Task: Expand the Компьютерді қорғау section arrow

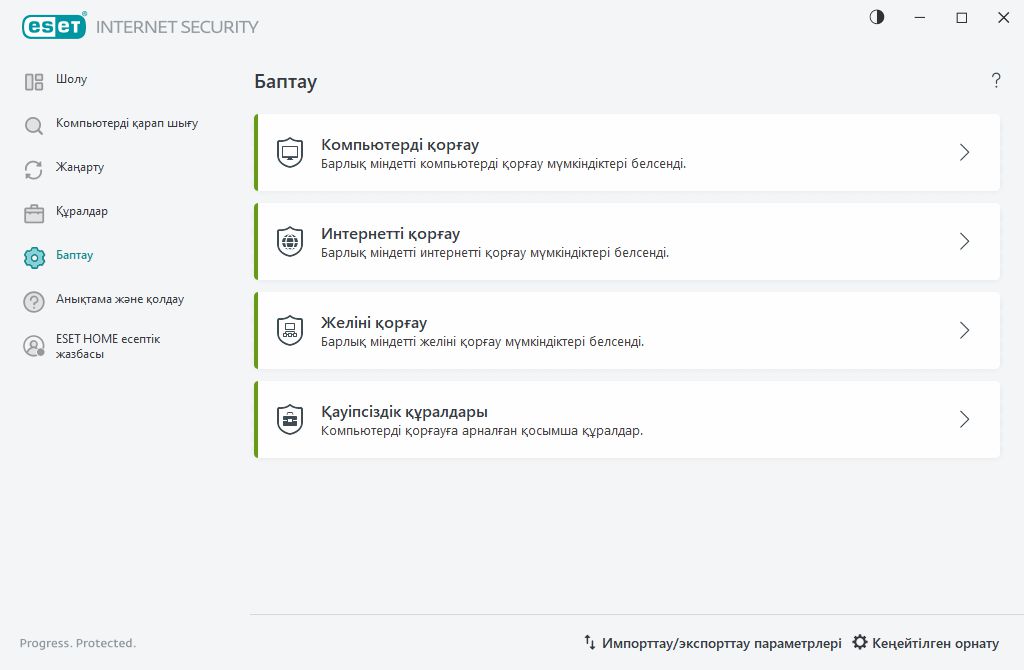Action: click(964, 152)
